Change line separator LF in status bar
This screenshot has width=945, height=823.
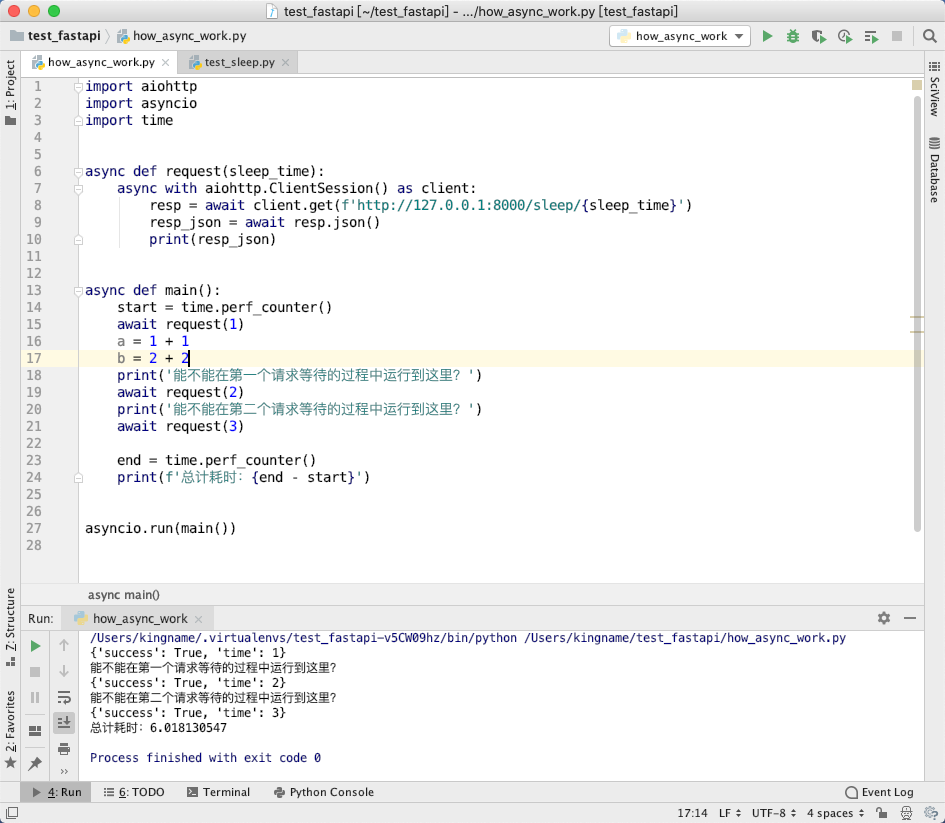730,813
